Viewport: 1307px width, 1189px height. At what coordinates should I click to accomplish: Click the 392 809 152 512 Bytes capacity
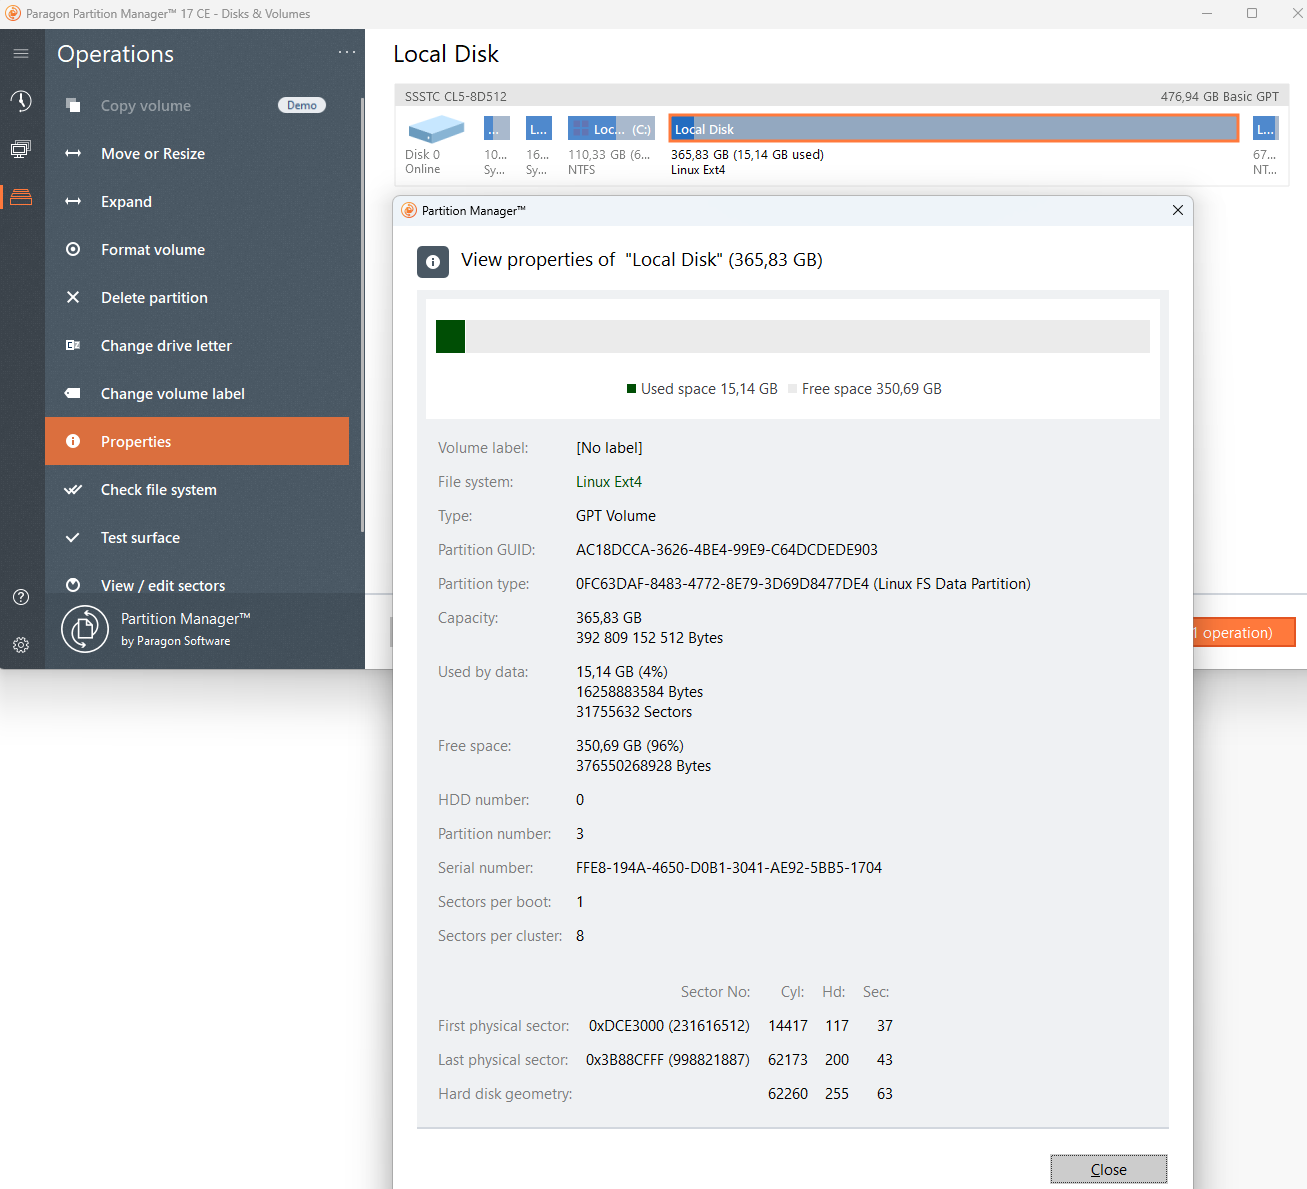pos(649,638)
